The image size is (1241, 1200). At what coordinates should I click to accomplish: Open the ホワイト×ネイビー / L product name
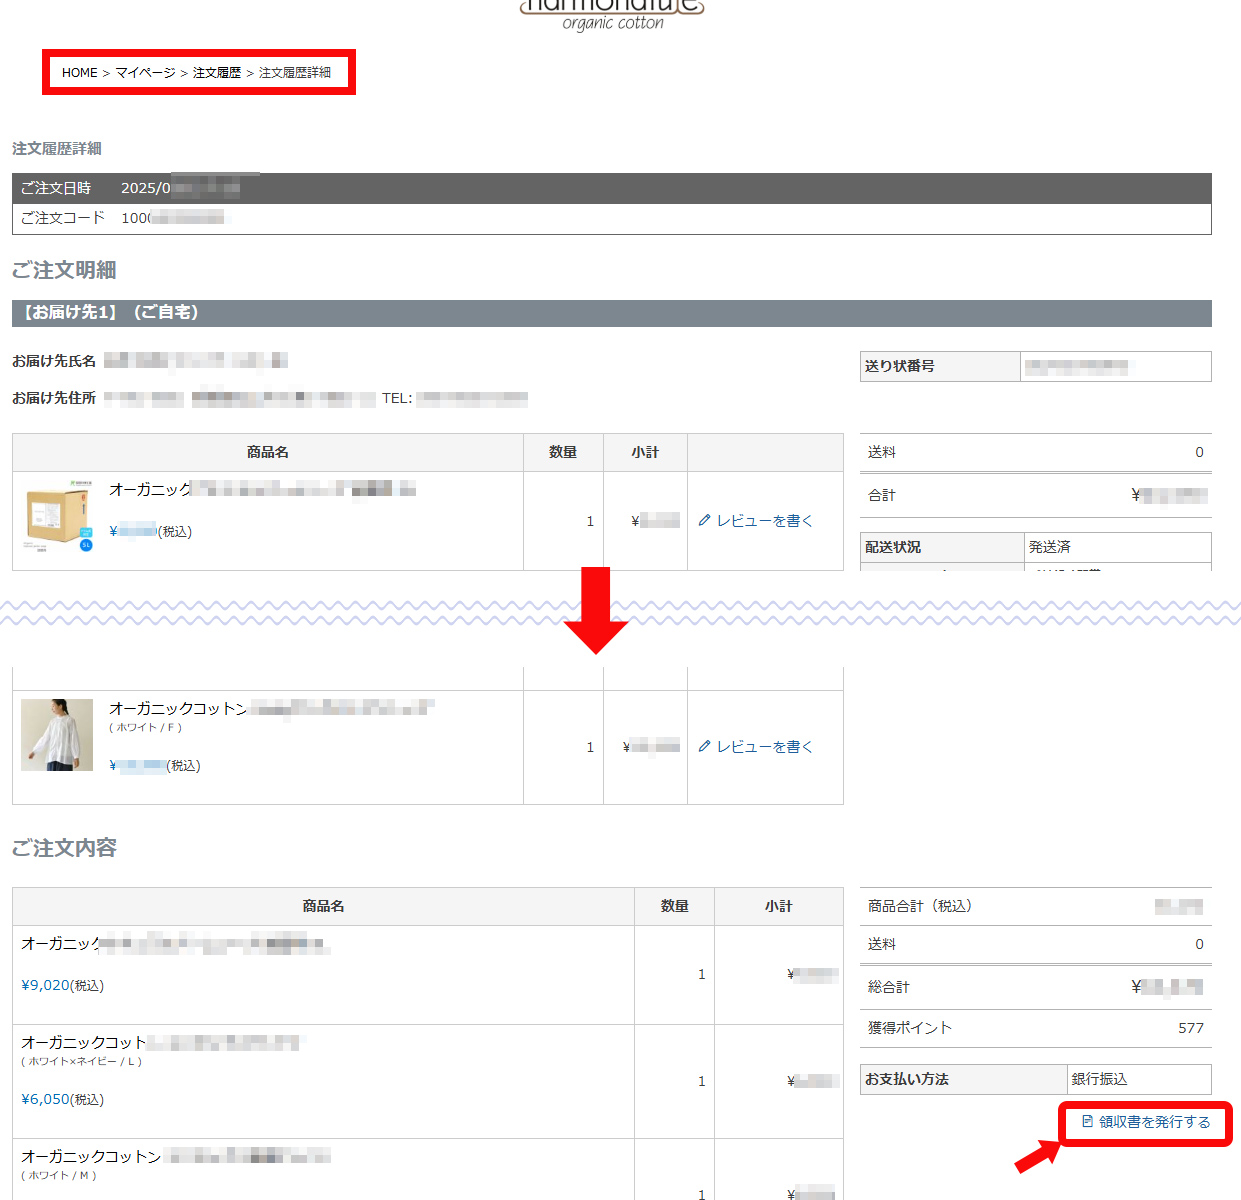[160, 1043]
